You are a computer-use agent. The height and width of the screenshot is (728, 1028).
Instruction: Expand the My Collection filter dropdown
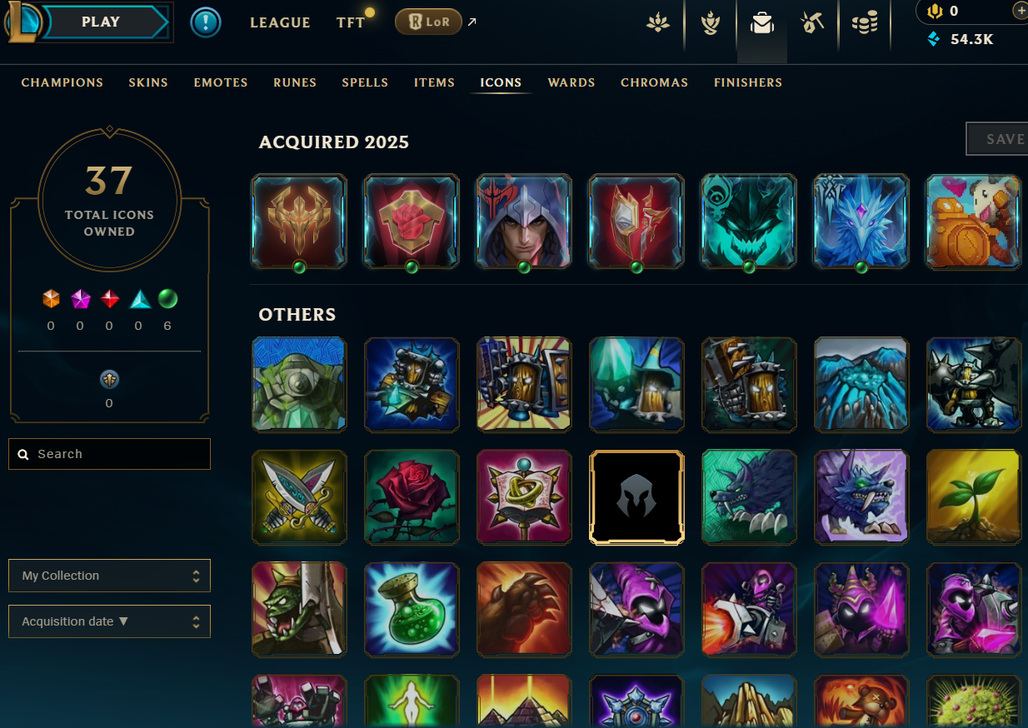(x=109, y=576)
